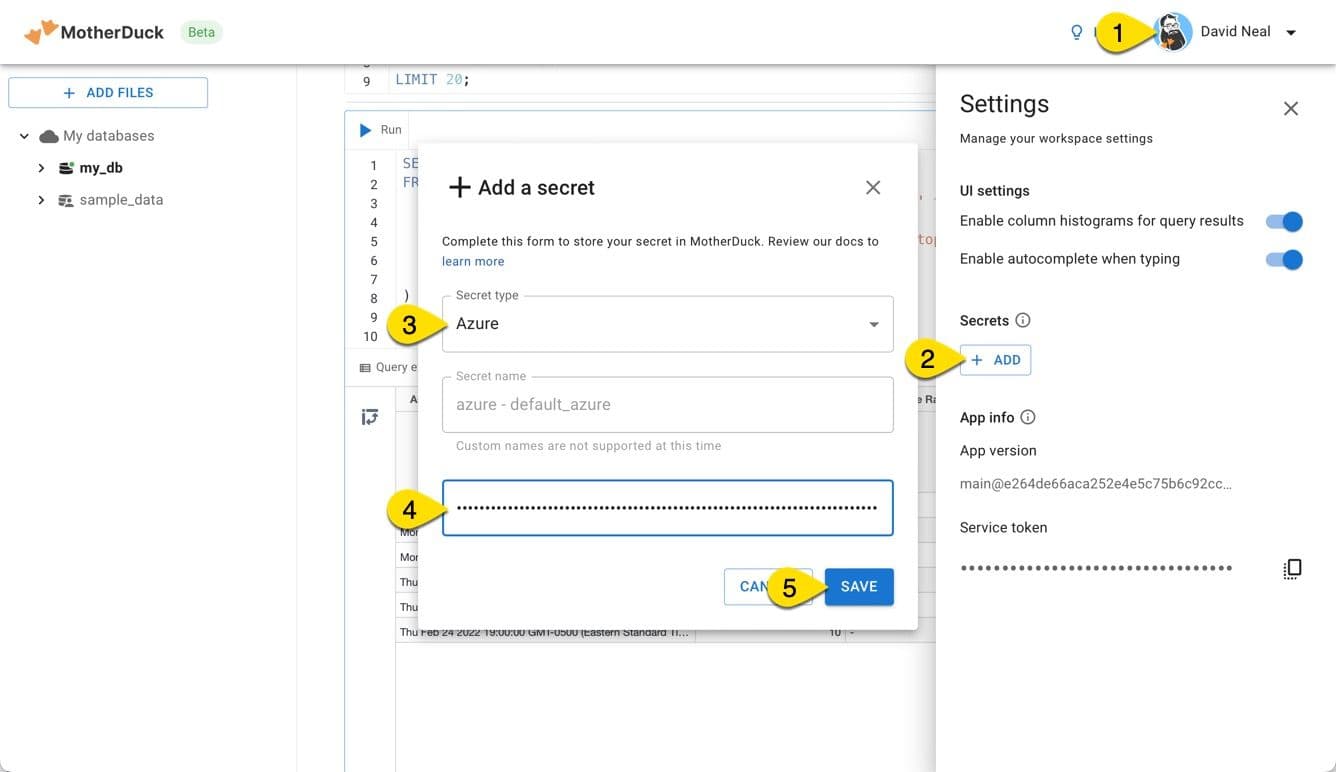Click the masked secret value input field
The height and width of the screenshot is (772, 1336).
click(x=666, y=507)
